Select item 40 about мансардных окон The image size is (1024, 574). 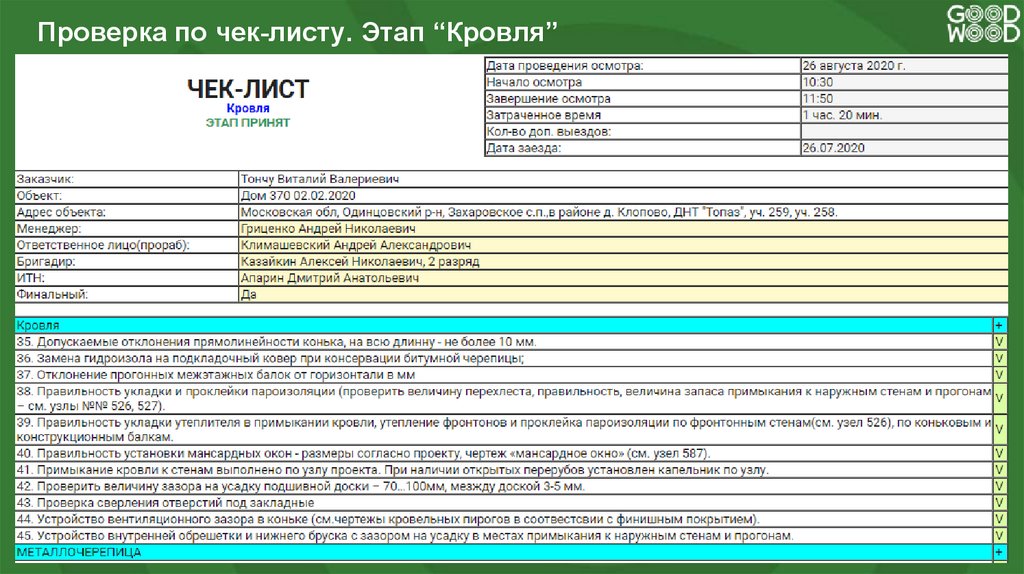point(504,453)
